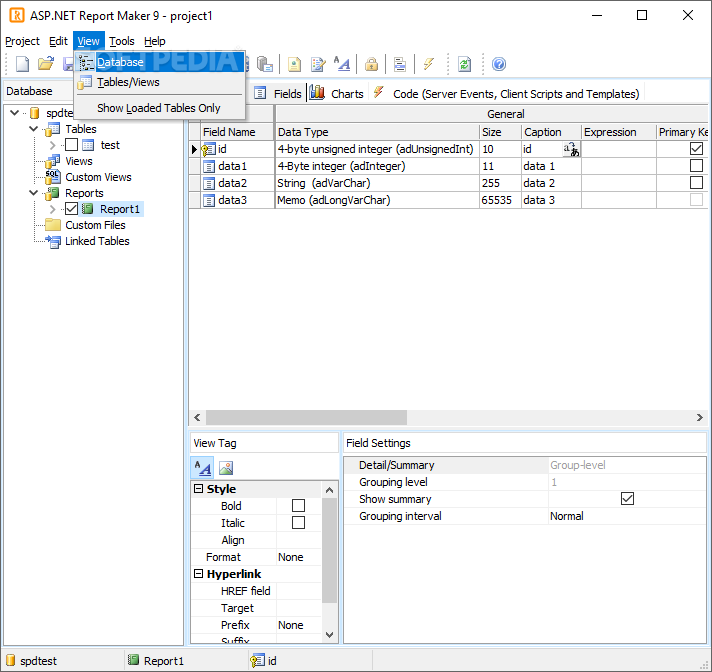
Task: Choose Tables/Views in the View menu
Action: point(160,82)
